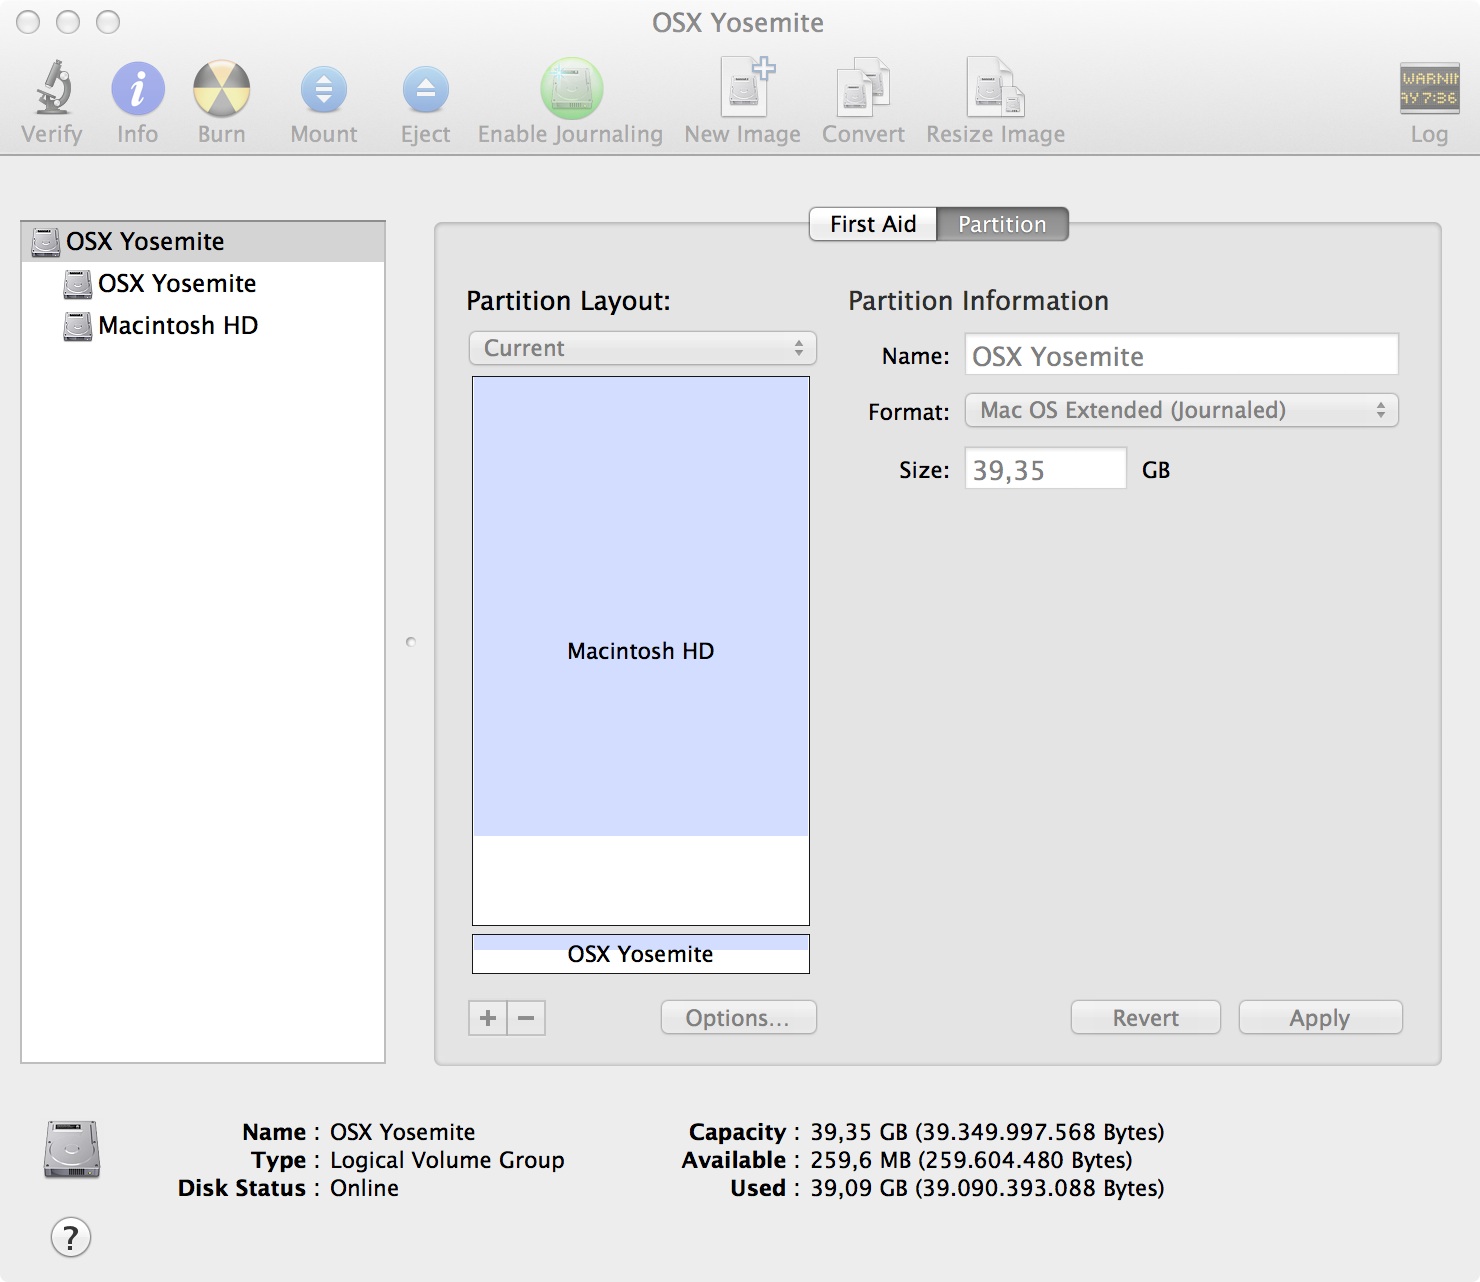The image size is (1480, 1282).
Task: Create a New Image from toolbar
Action: click(743, 90)
